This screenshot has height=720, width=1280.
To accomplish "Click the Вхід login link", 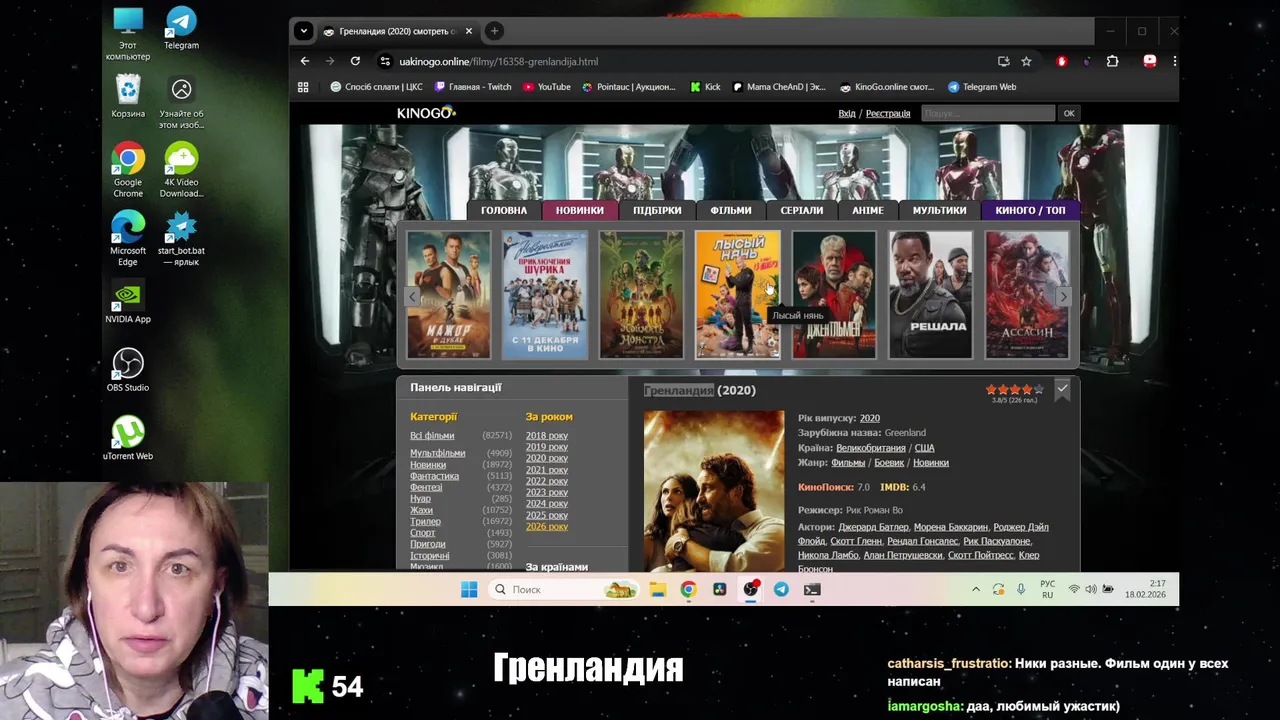I will 847,113.
